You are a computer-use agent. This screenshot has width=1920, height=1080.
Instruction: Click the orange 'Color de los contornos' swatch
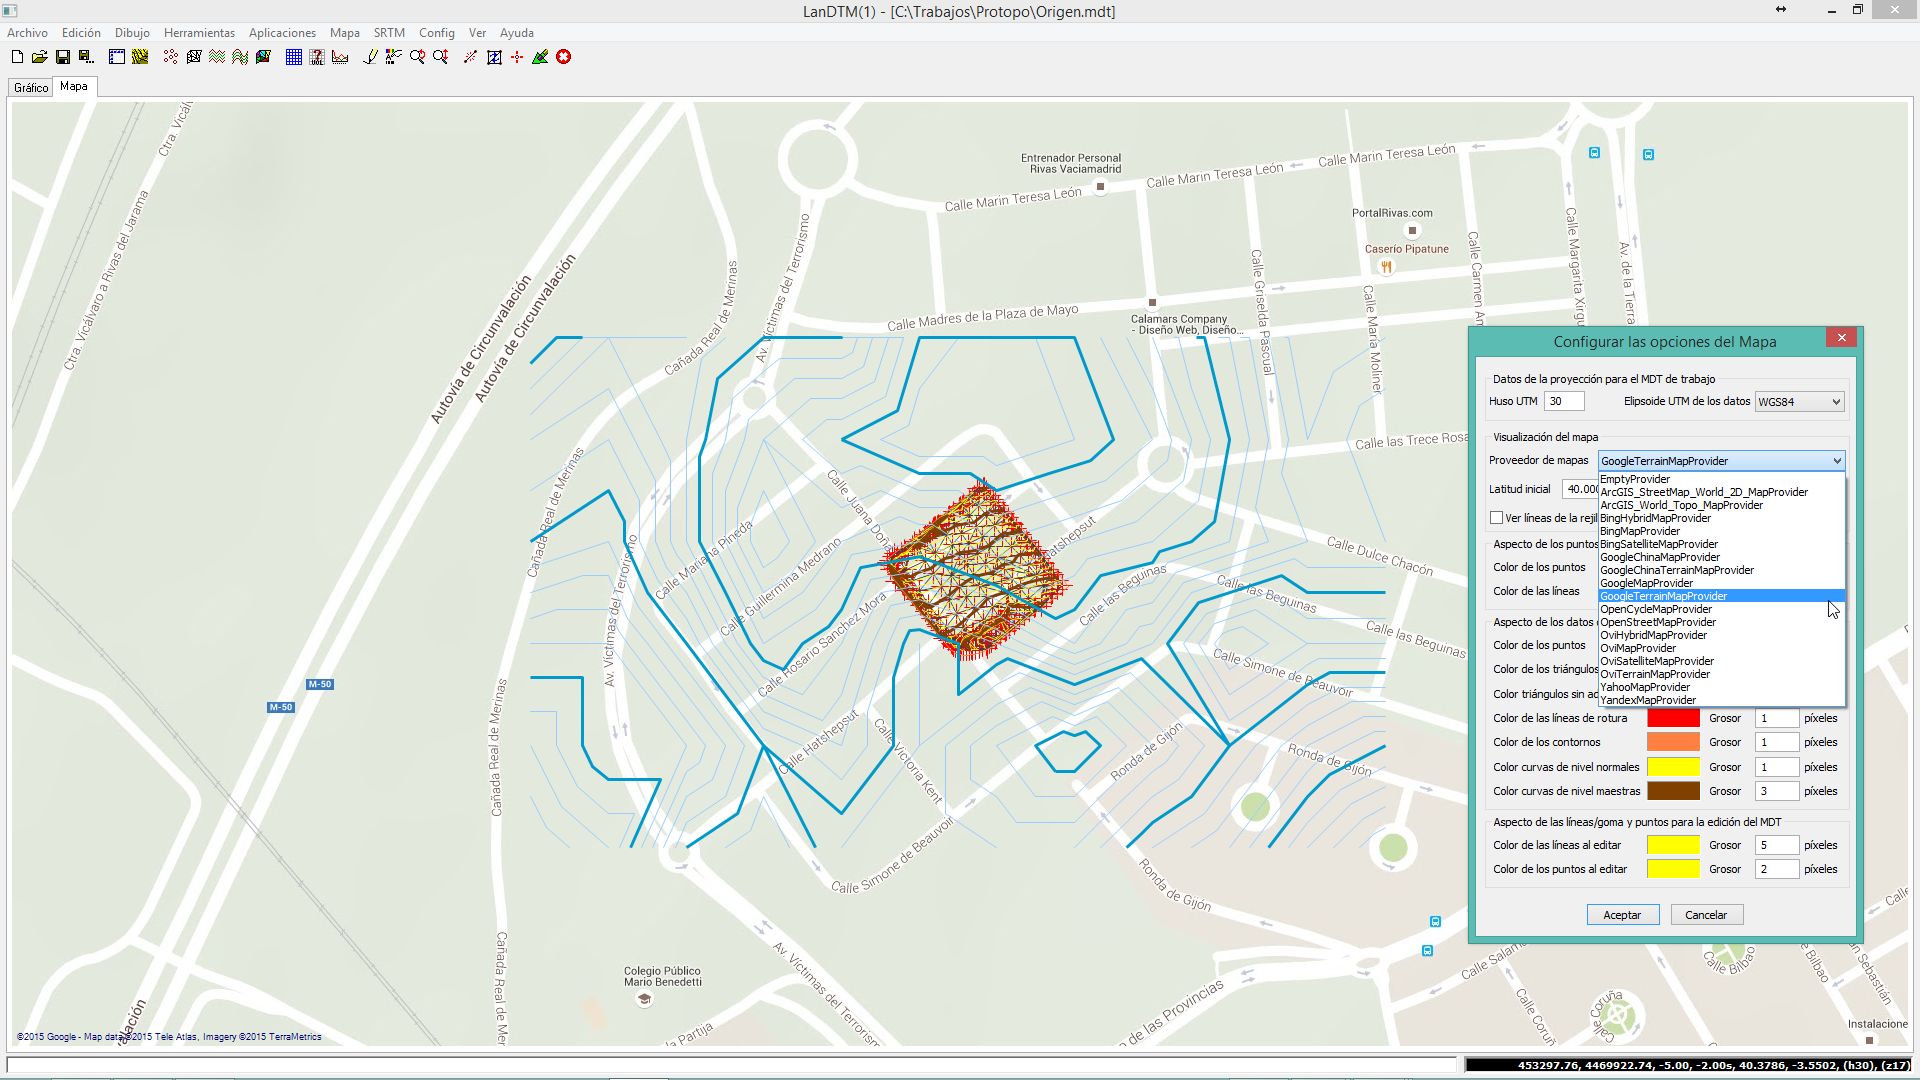[1673, 742]
